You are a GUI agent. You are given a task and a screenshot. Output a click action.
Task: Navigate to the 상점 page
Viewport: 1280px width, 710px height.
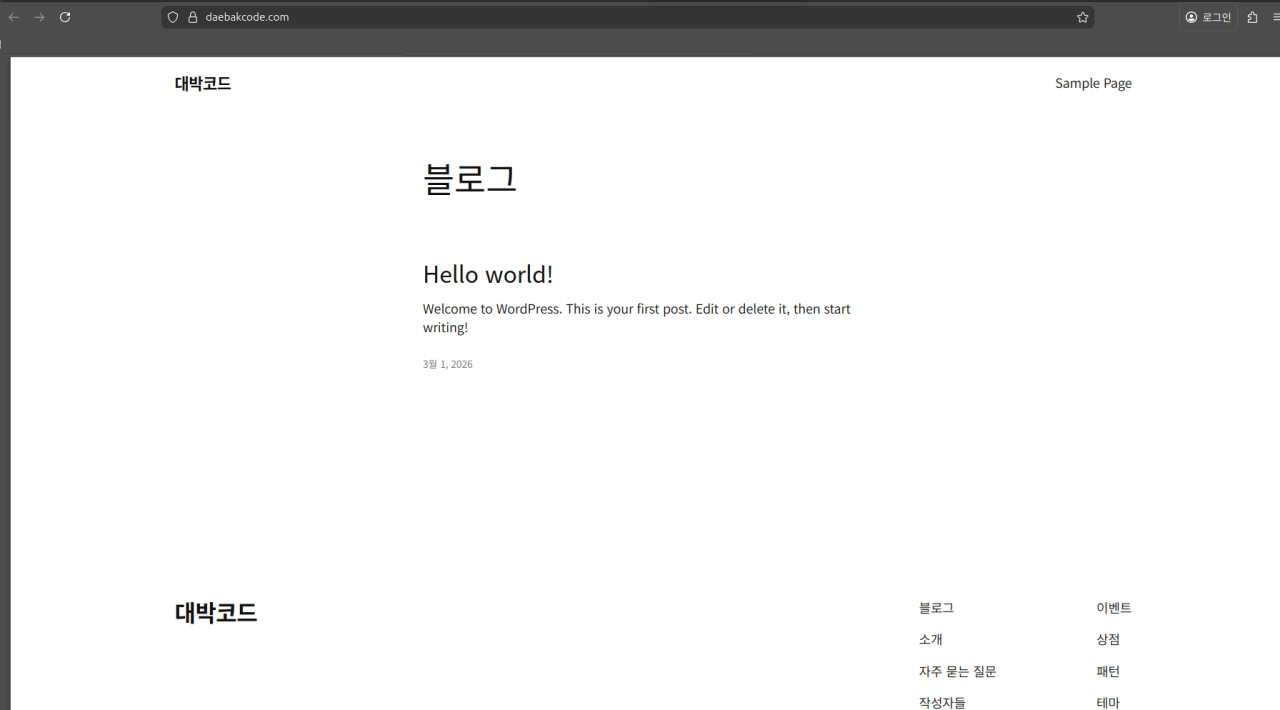[x=1107, y=639]
